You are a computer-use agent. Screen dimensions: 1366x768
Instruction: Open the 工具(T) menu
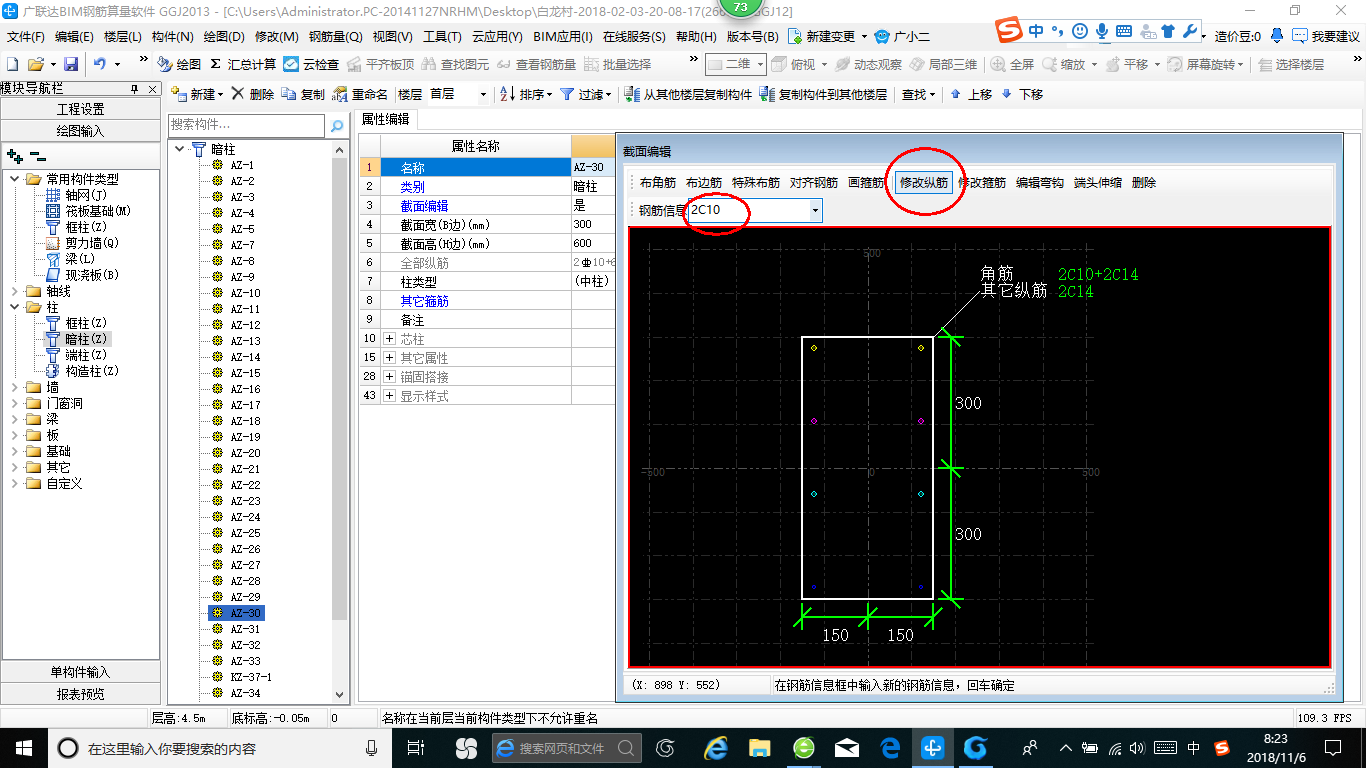[x=442, y=37]
